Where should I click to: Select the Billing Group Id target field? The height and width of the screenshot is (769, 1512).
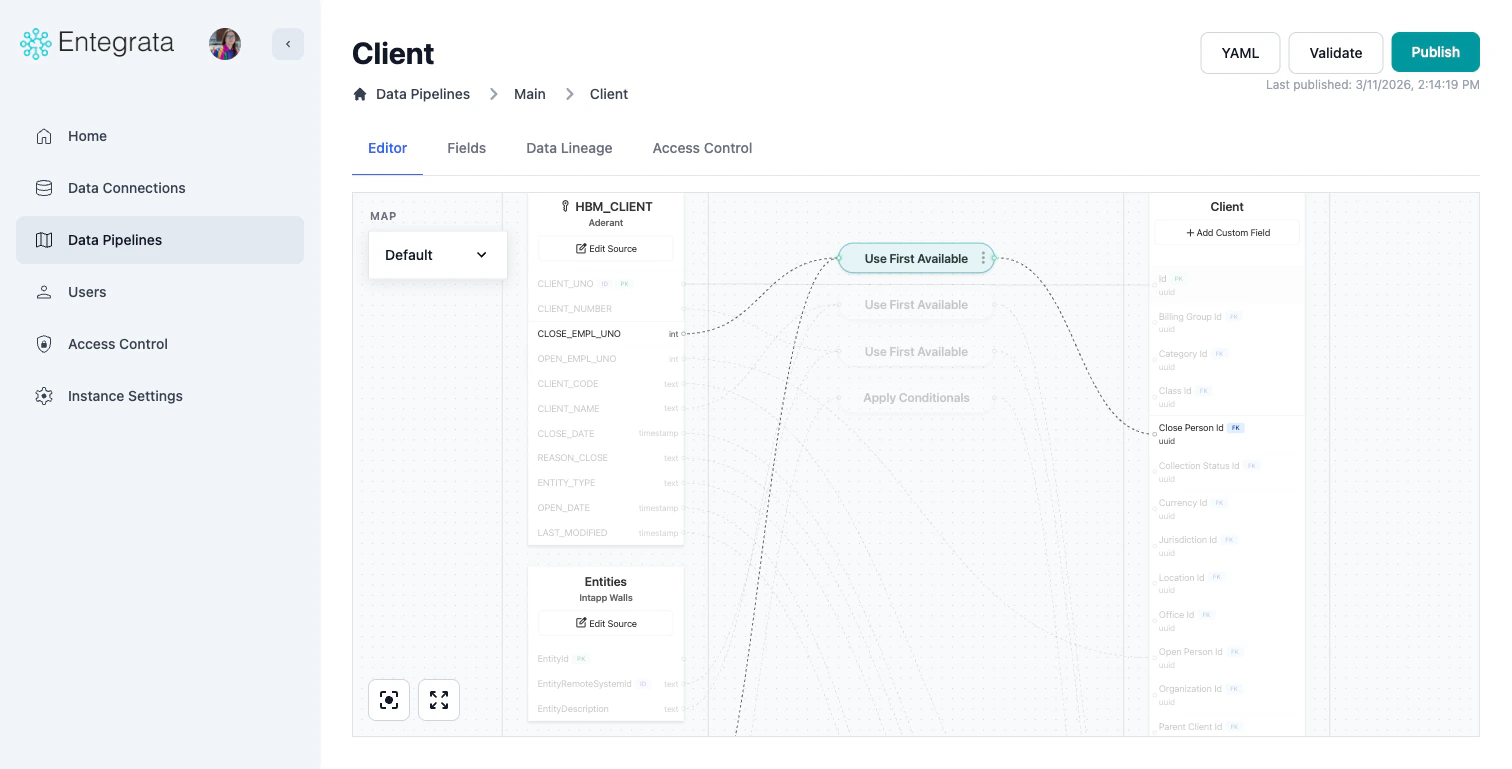click(x=1227, y=322)
